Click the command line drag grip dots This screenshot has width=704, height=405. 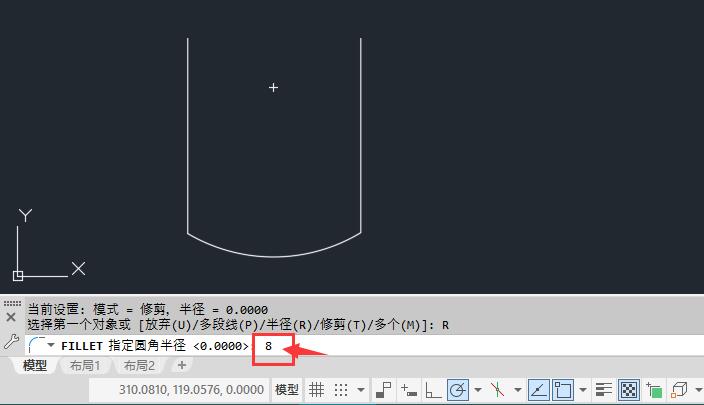coord(12,304)
